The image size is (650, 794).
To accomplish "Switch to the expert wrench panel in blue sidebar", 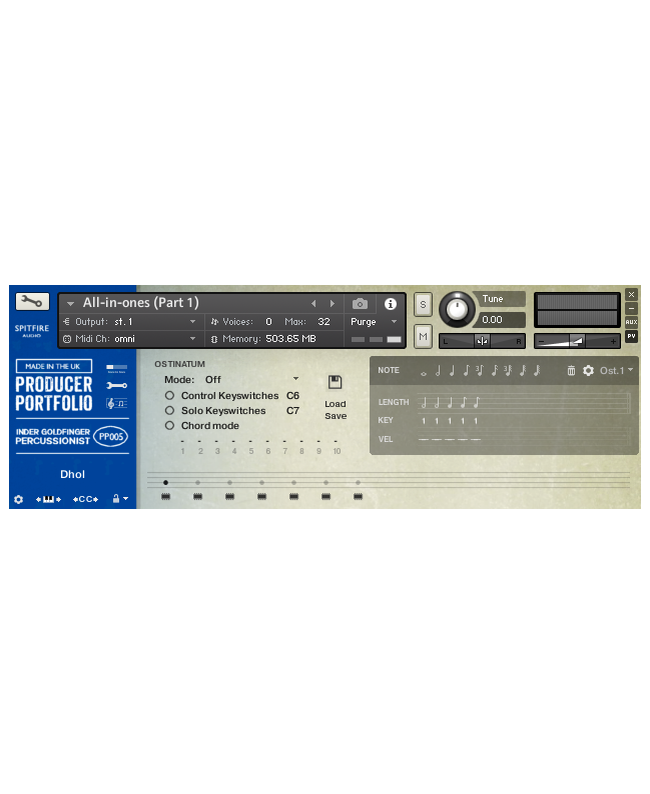I will (116, 385).
